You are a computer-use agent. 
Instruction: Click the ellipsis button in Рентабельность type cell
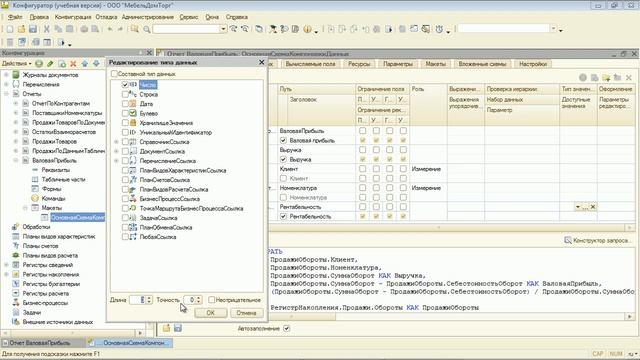[585, 207]
